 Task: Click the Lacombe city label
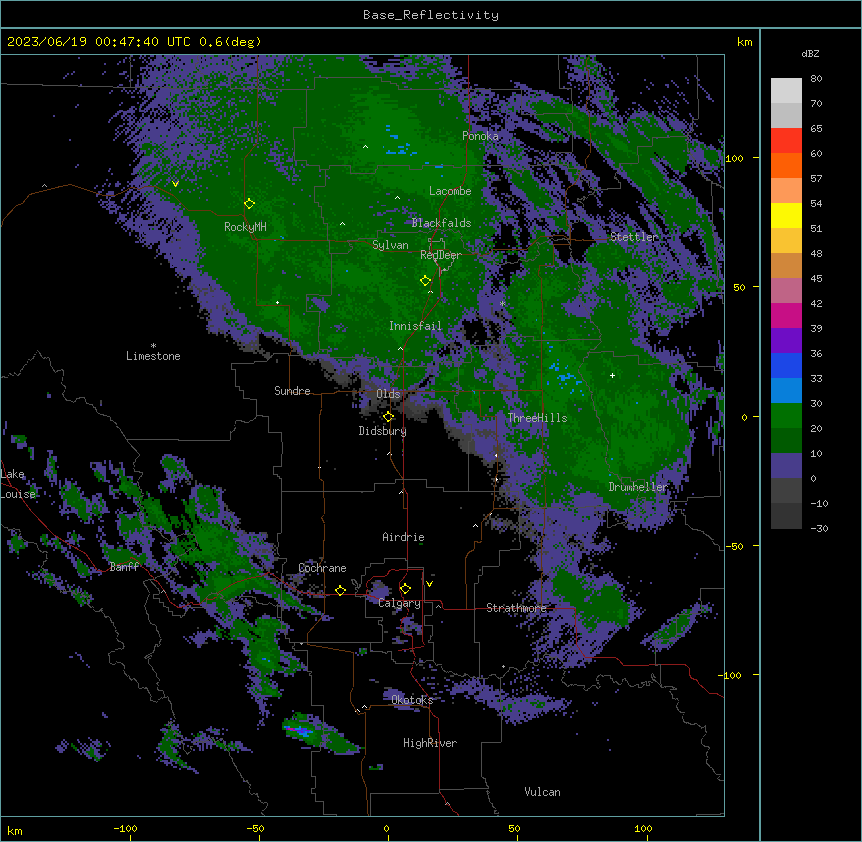coord(450,191)
